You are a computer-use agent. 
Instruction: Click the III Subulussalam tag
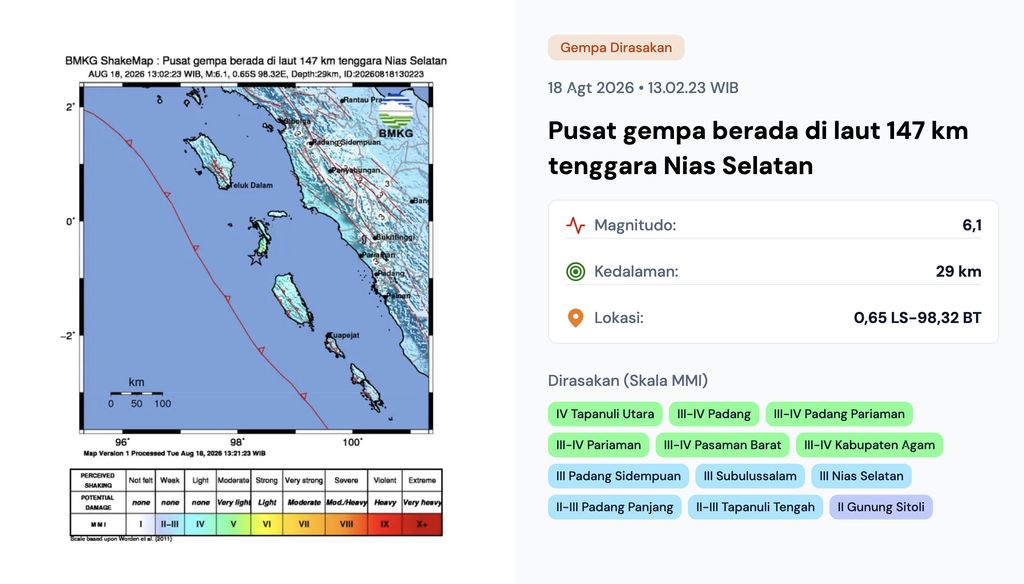click(750, 476)
